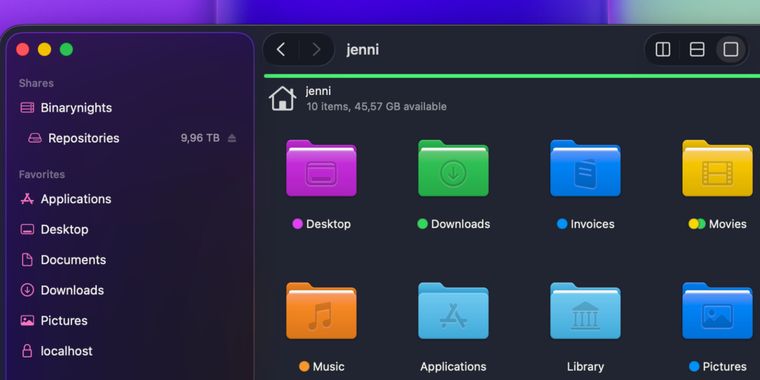
Task: Select the blue Invoices folder
Action: coord(586,168)
